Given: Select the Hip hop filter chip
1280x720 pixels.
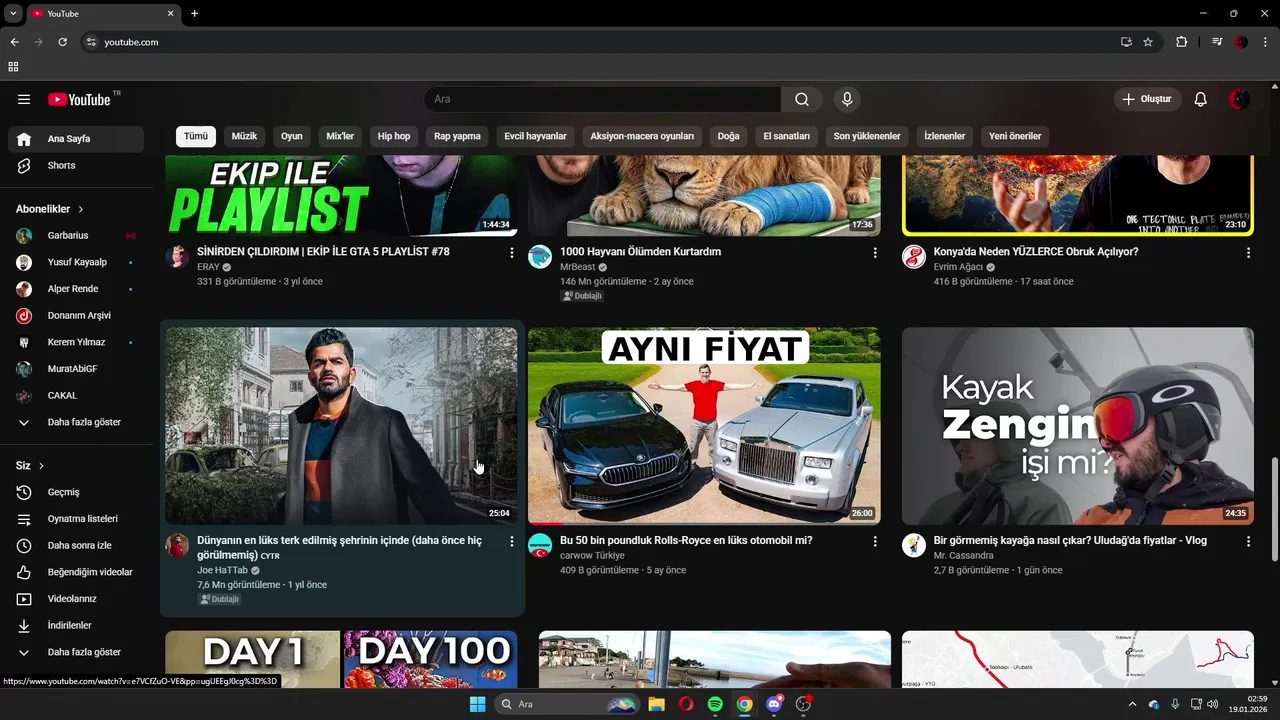Looking at the screenshot, I should 394,136.
